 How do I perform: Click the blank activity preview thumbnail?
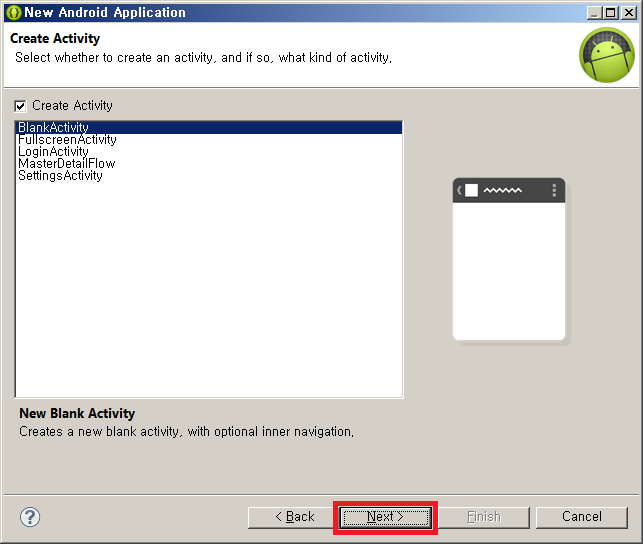pos(509,259)
